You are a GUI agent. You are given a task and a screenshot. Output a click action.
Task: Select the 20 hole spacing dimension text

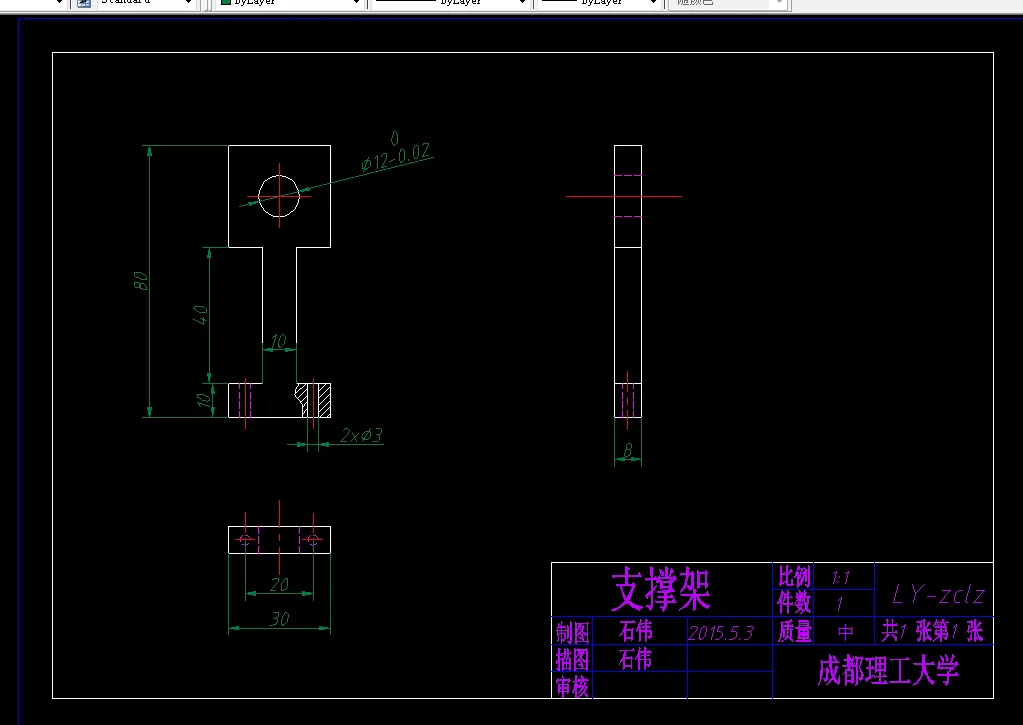tap(279, 585)
